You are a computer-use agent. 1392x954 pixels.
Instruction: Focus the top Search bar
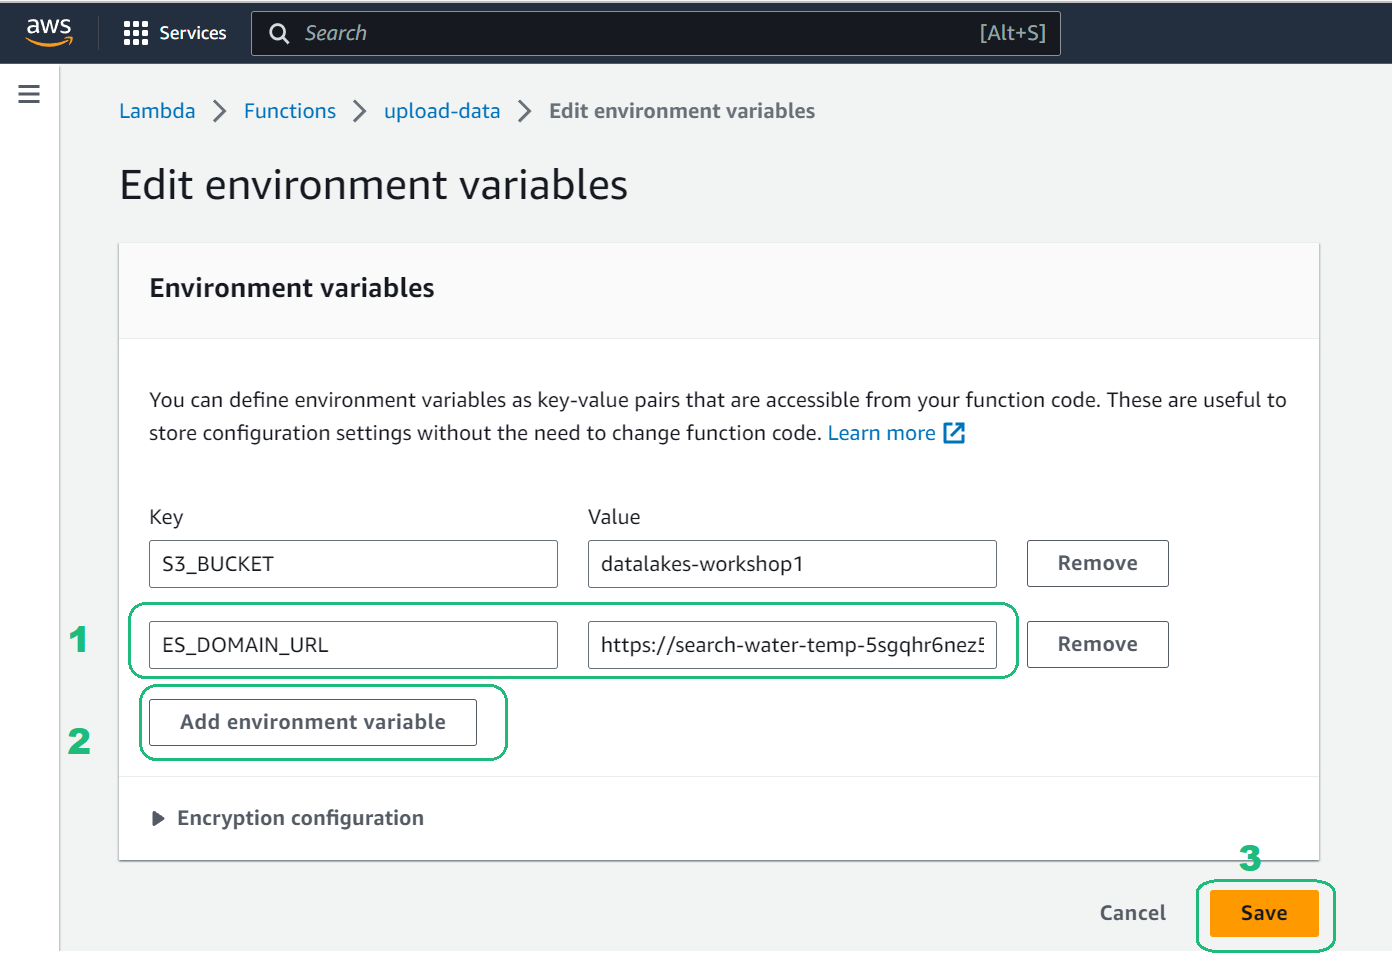tap(656, 33)
